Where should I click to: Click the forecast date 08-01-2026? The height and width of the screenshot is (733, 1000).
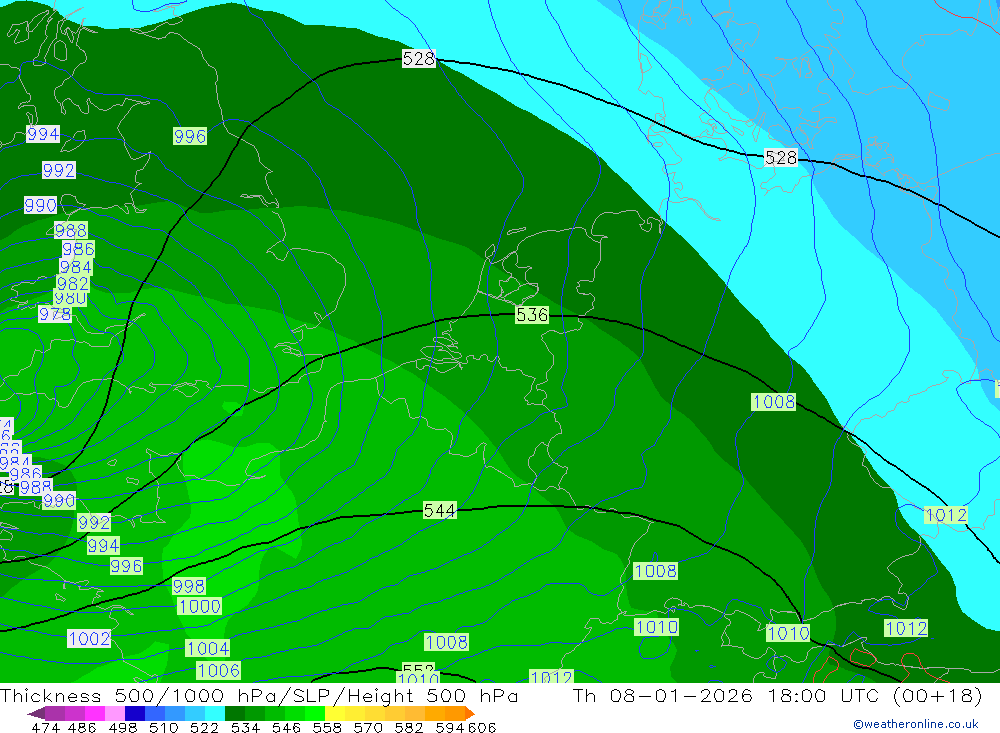681,695
